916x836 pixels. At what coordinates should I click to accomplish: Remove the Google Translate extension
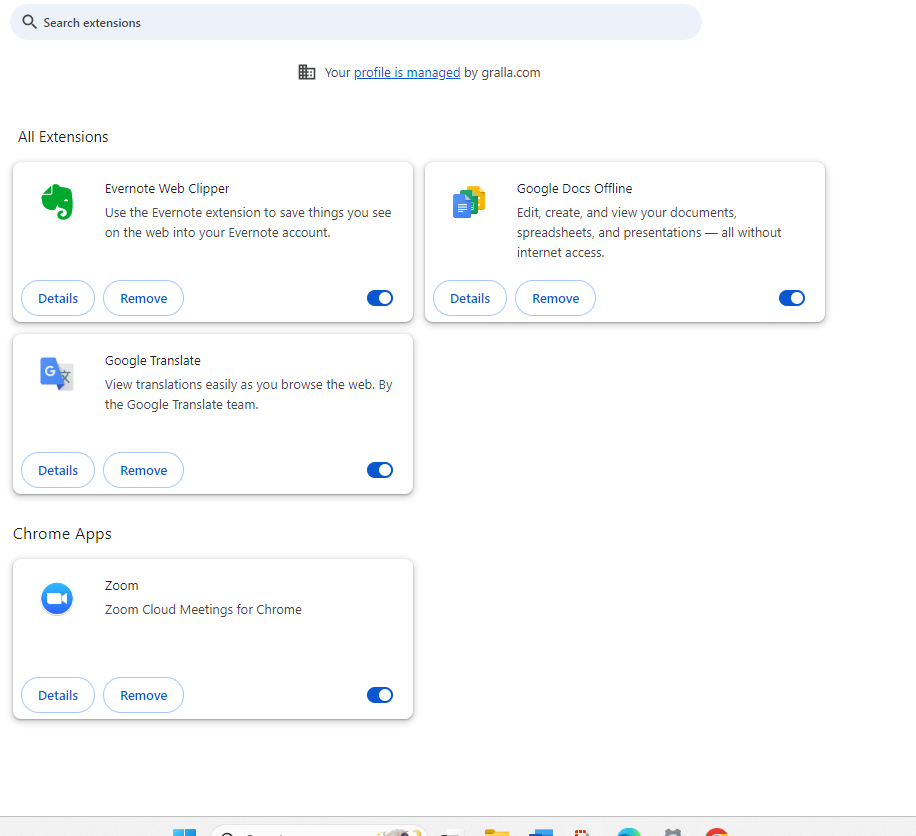pos(144,470)
